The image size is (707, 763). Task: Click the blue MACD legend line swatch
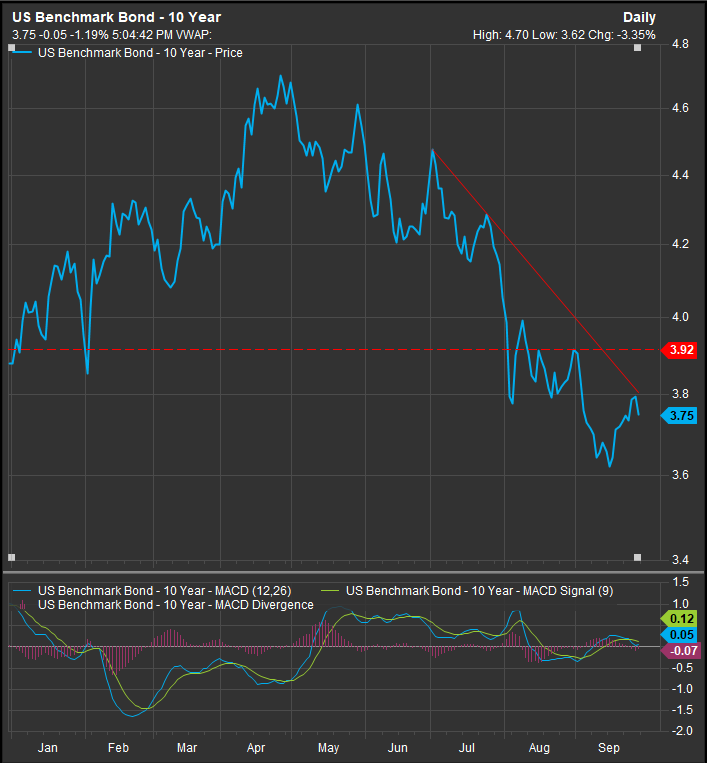point(22,591)
